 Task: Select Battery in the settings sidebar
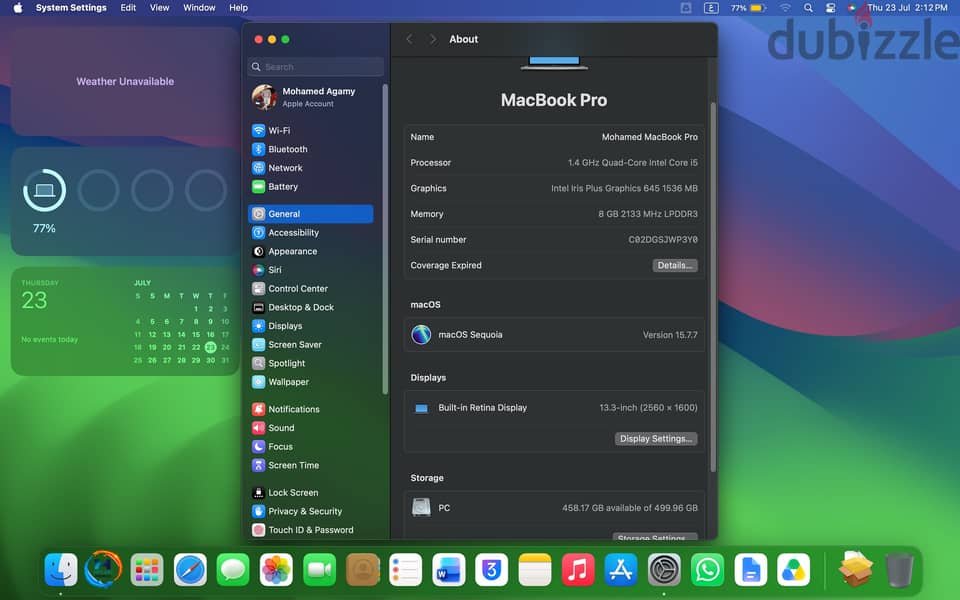pos(311,187)
